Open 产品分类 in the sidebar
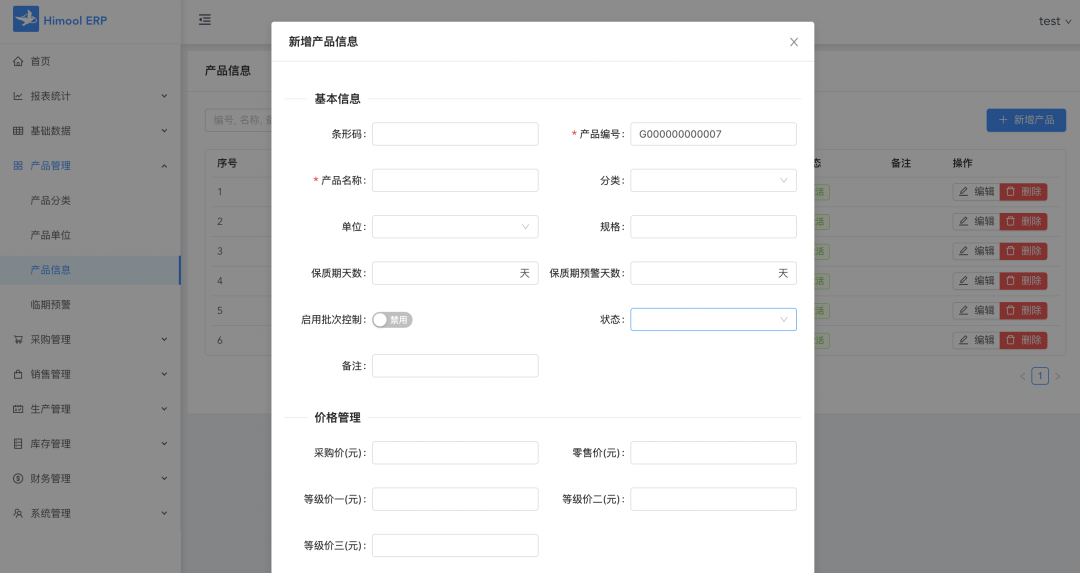 [x=51, y=201]
